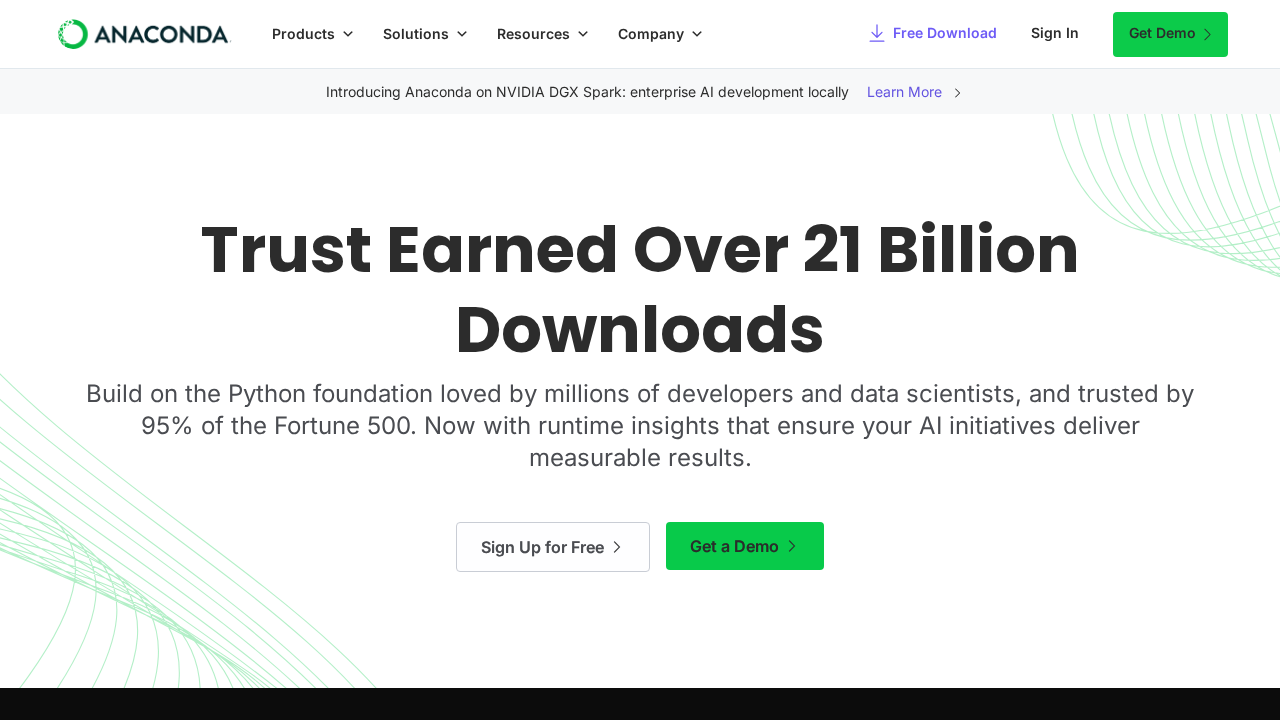Click the NVIDIA DGX Spark announcement banner
Image resolution: width=1280 pixels, height=720 pixels.
tap(587, 92)
